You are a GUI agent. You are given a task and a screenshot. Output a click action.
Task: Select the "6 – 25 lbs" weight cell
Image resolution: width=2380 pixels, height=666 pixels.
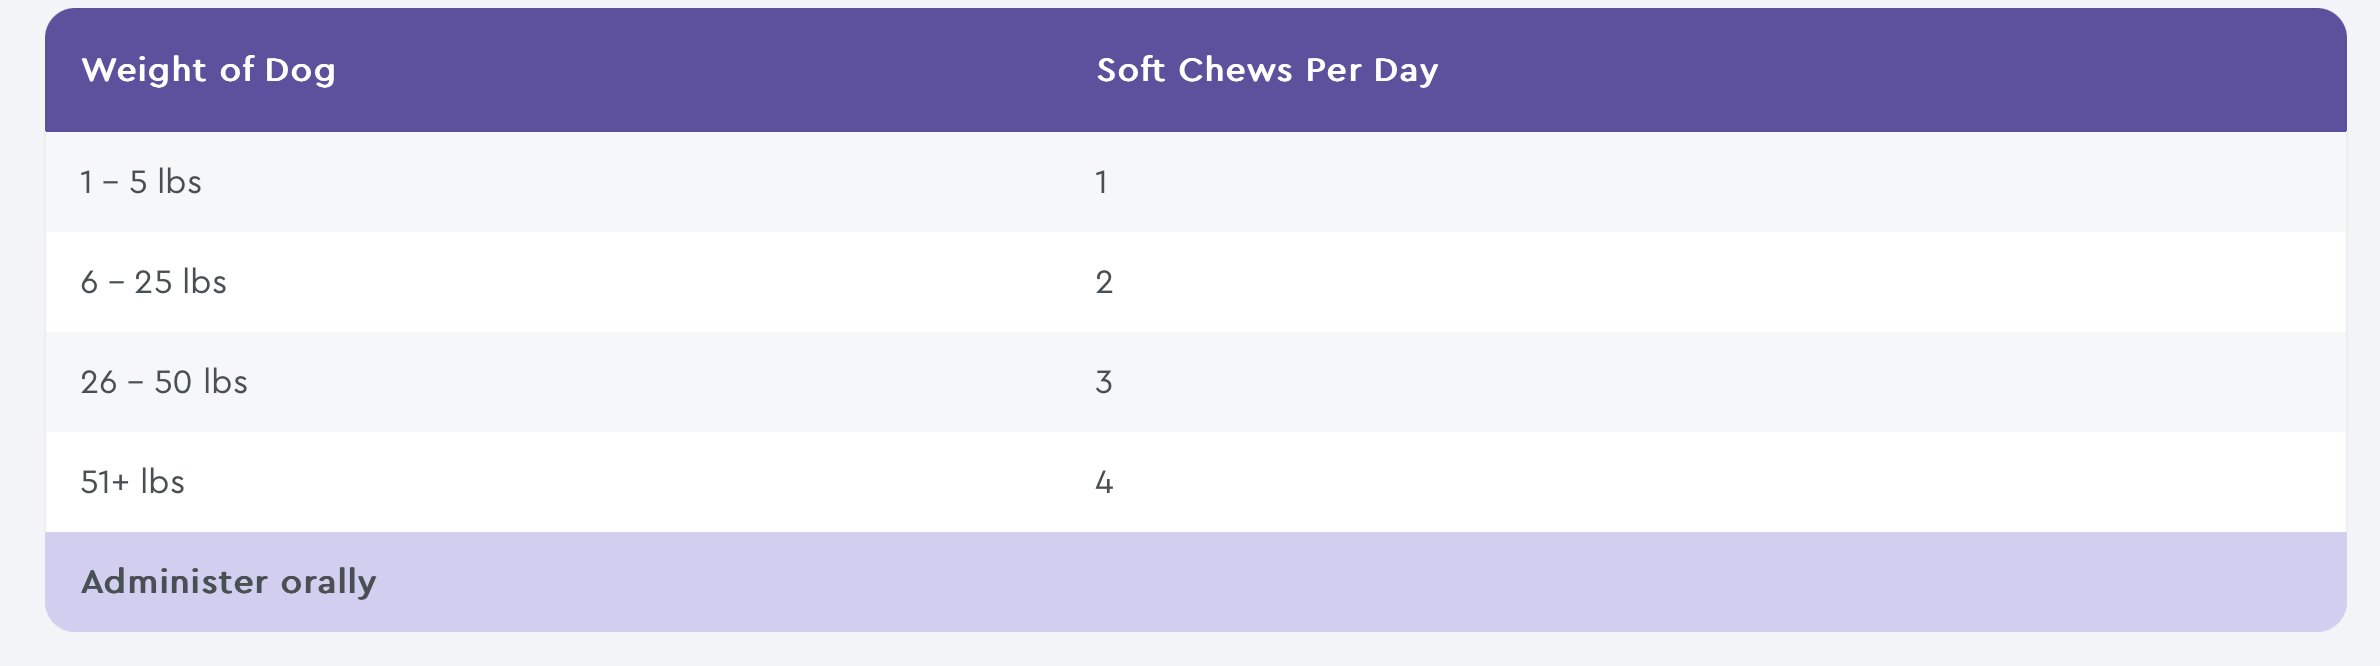[x=153, y=282]
